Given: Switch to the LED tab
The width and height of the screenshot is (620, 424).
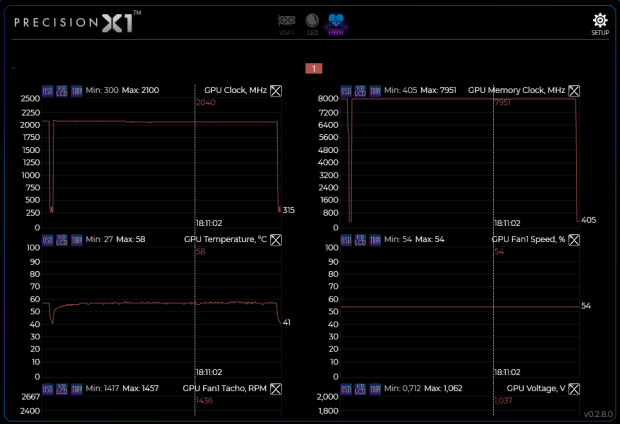Looking at the screenshot, I should point(312,25).
